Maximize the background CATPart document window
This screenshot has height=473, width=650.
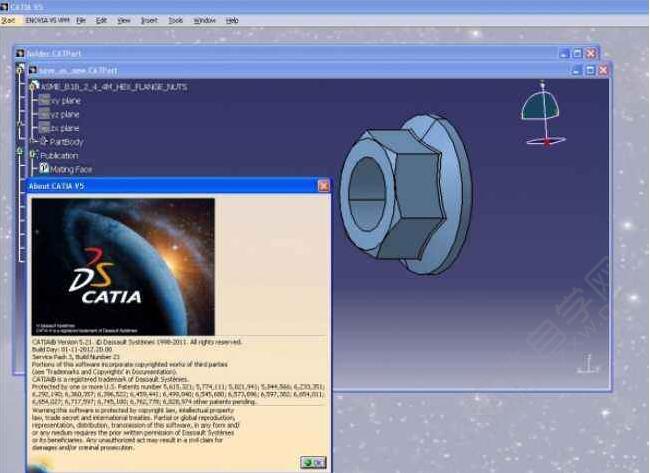577,53
